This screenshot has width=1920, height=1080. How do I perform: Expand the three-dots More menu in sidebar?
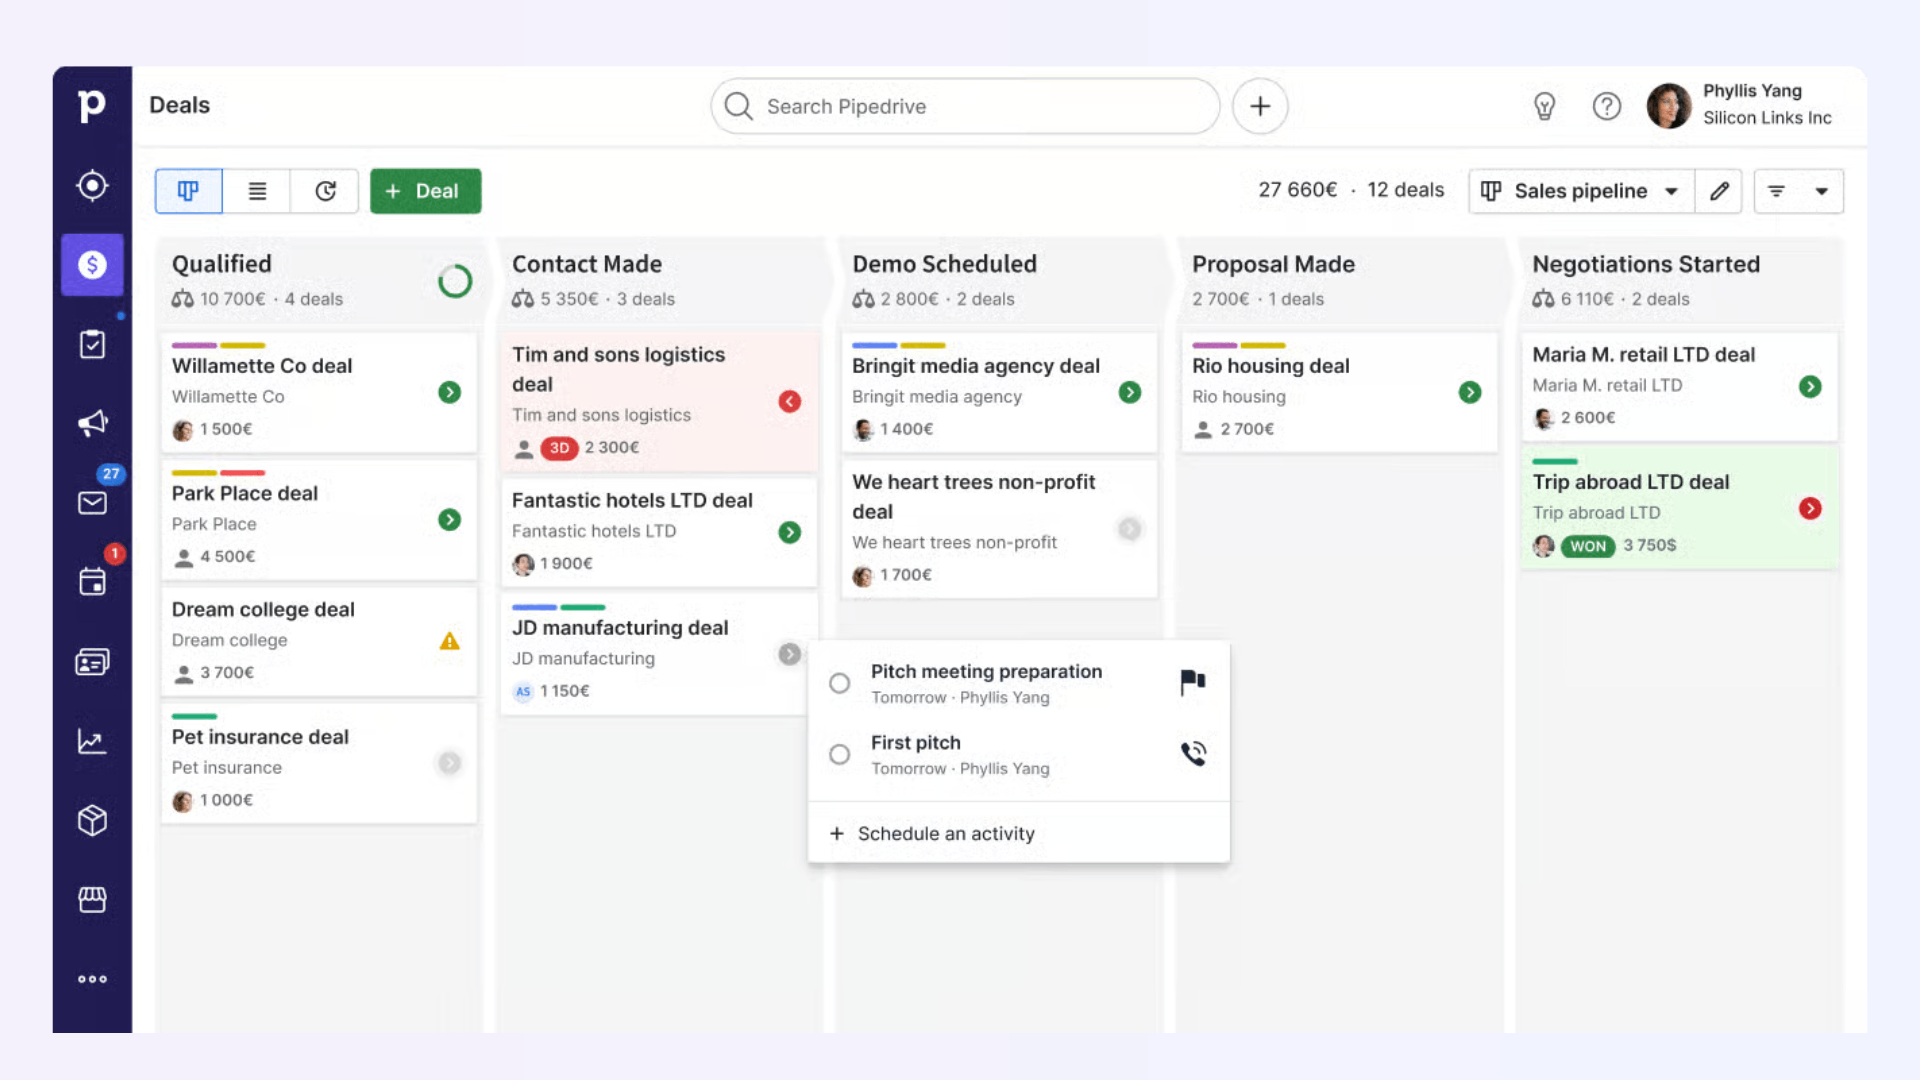(x=92, y=979)
